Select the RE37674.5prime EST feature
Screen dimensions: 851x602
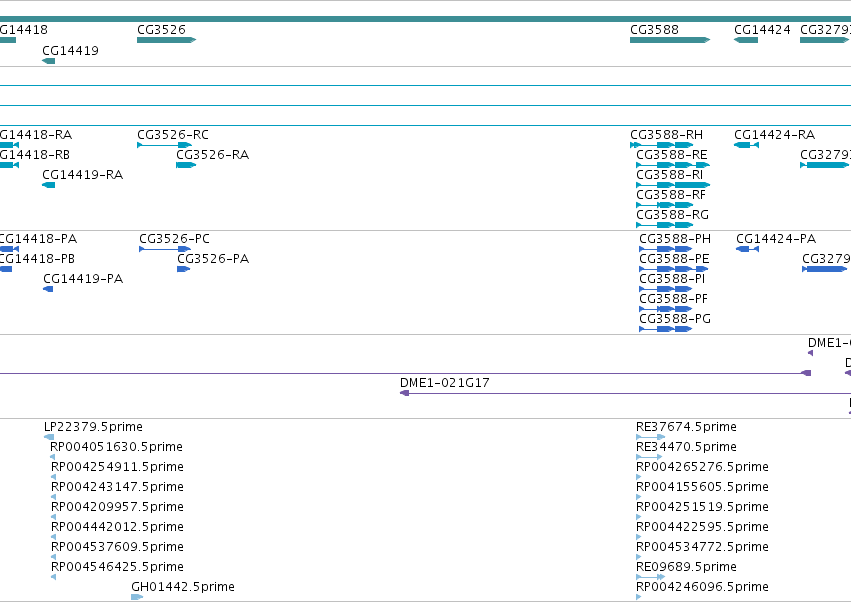point(650,437)
